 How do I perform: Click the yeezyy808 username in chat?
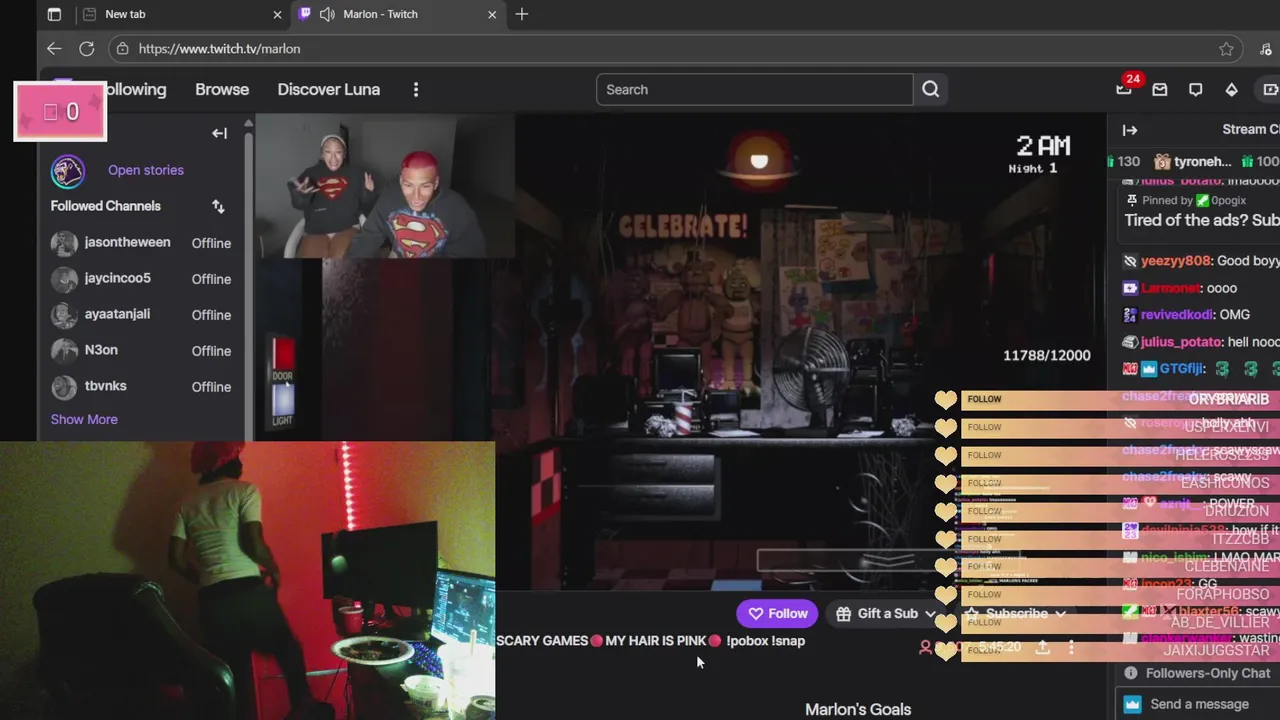coord(1175,261)
